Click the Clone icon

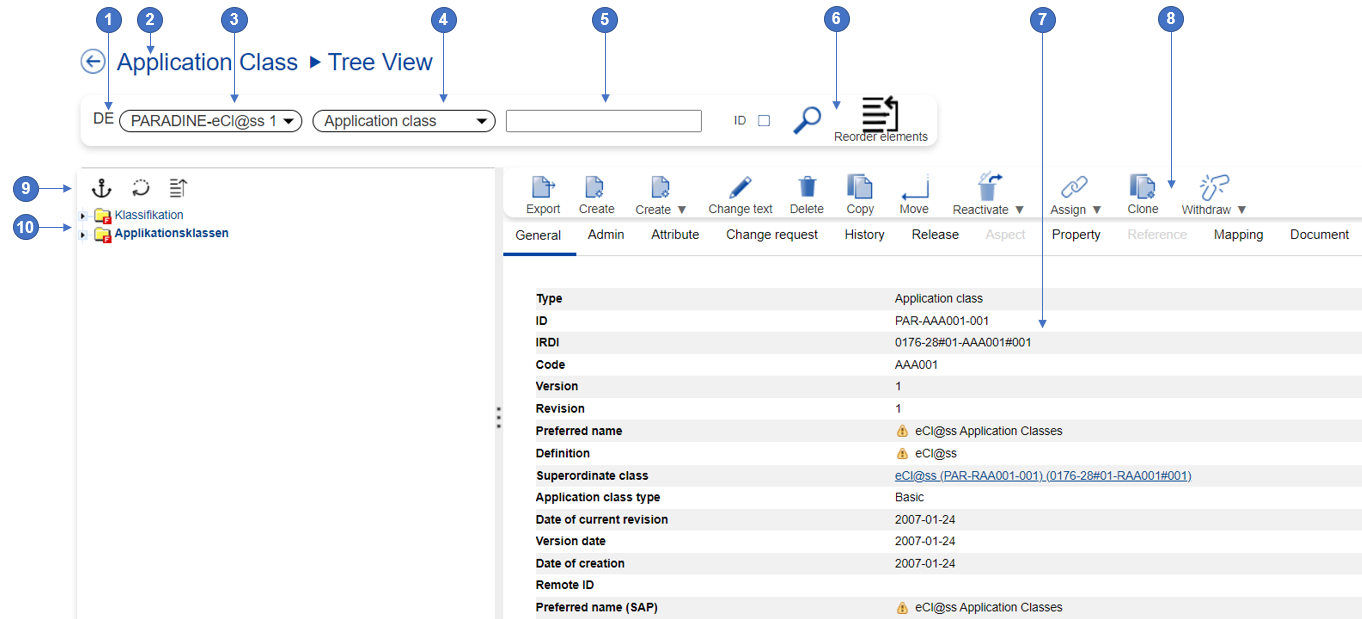coord(1142,187)
